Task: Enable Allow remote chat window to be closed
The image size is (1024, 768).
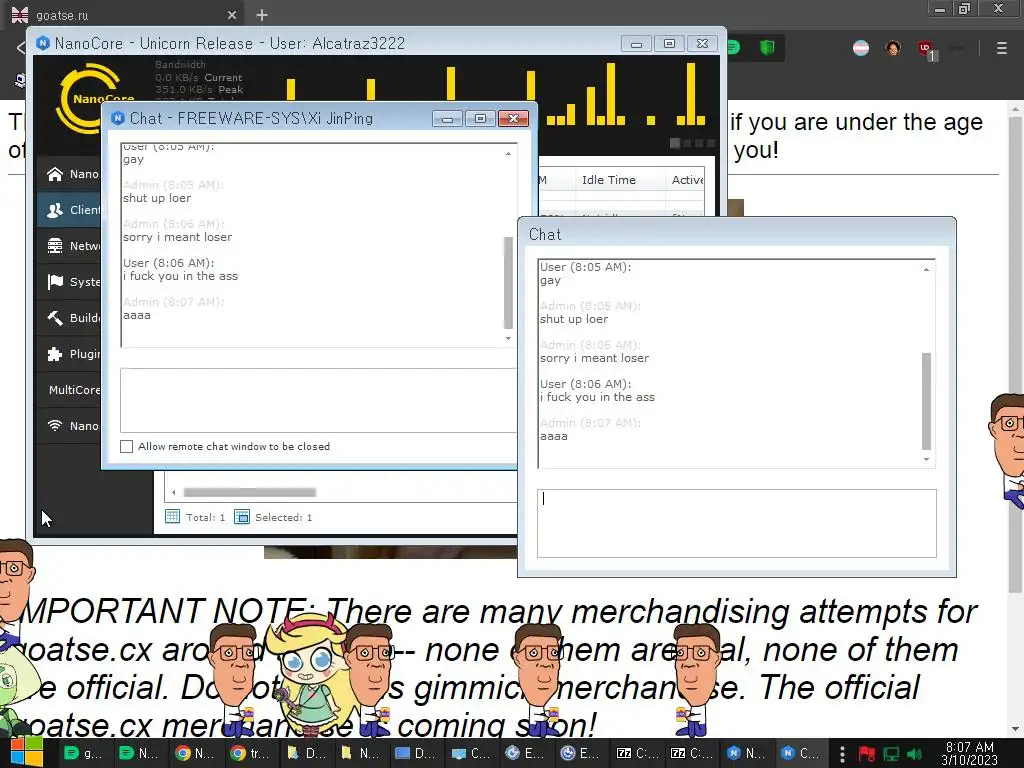Action: tap(127, 447)
